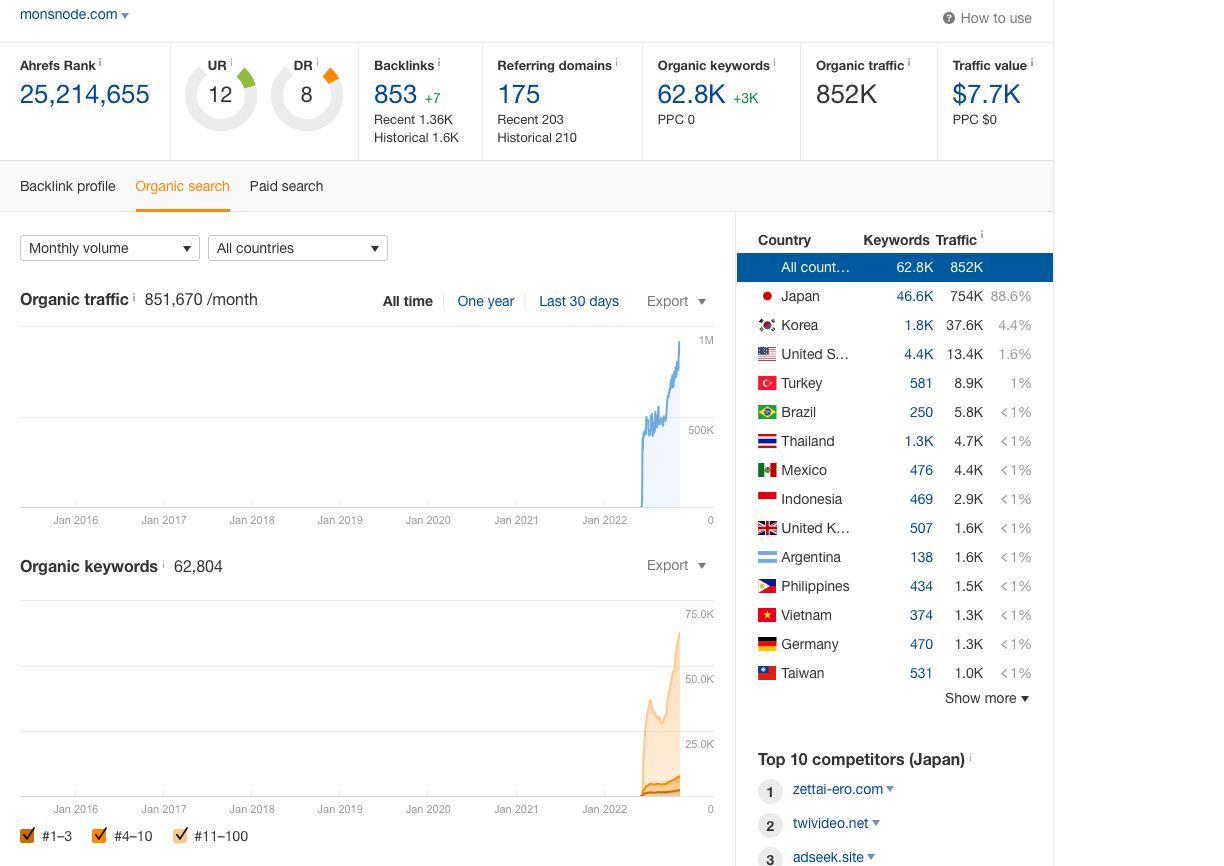Click competitor rank badge number 2
This screenshot has width=1224, height=866.
[x=770, y=826]
